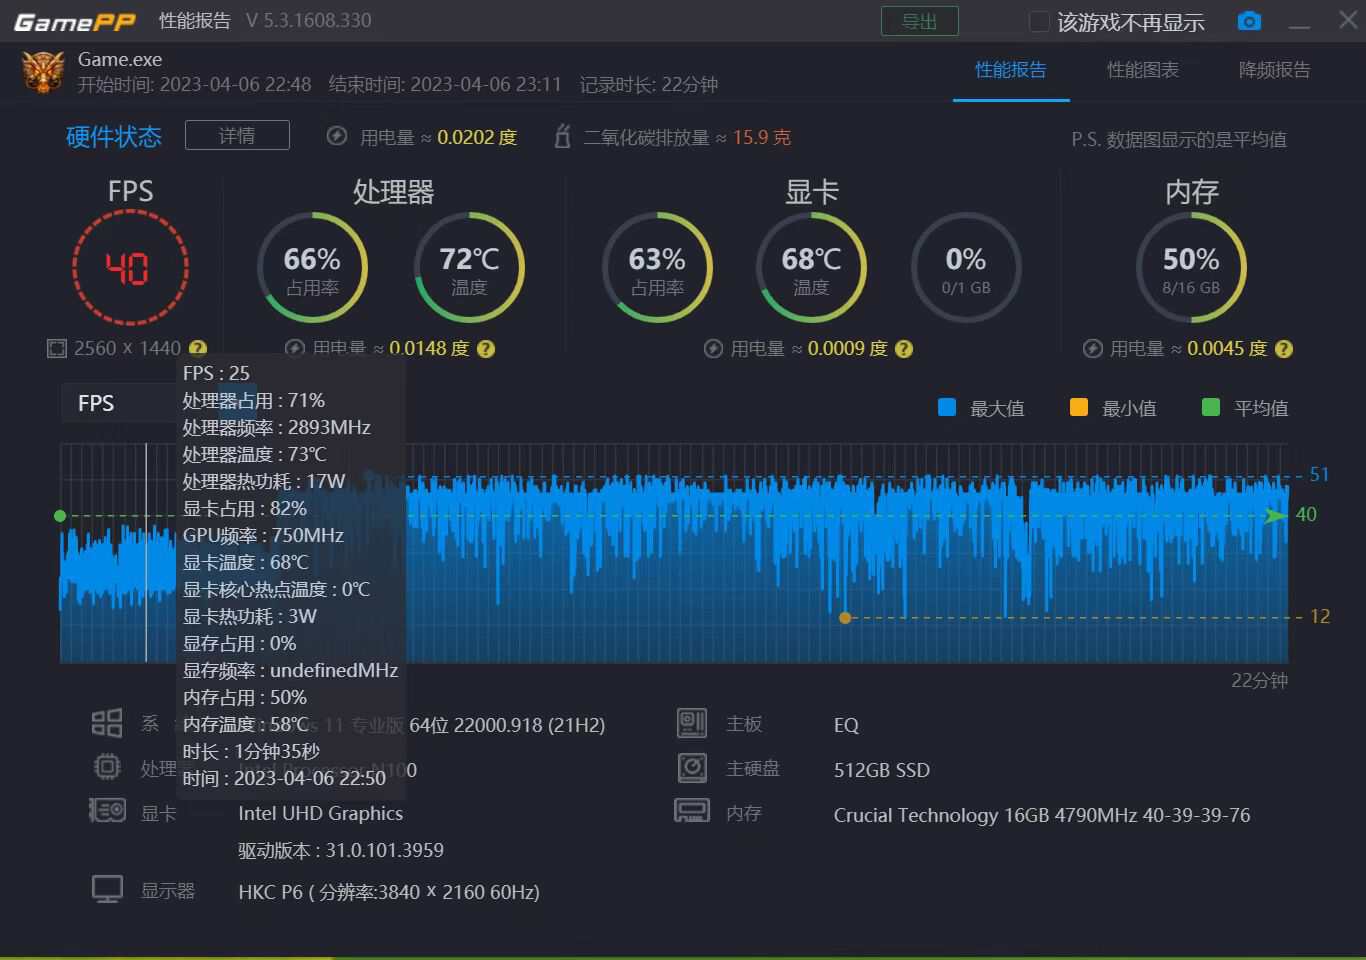Image resolution: width=1366 pixels, height=960 pixels.
Task: Click the graphics card 68℃ temperature gauge
Action: (x=811, y=267)
